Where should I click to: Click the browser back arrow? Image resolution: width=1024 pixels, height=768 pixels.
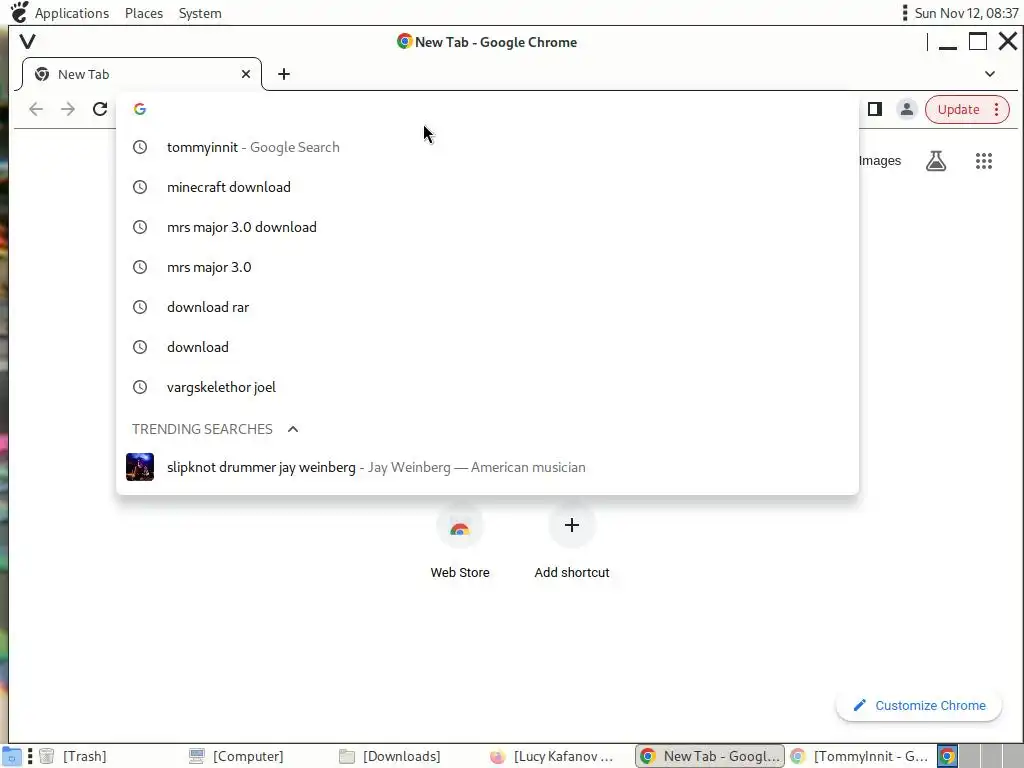pos(36,109)
